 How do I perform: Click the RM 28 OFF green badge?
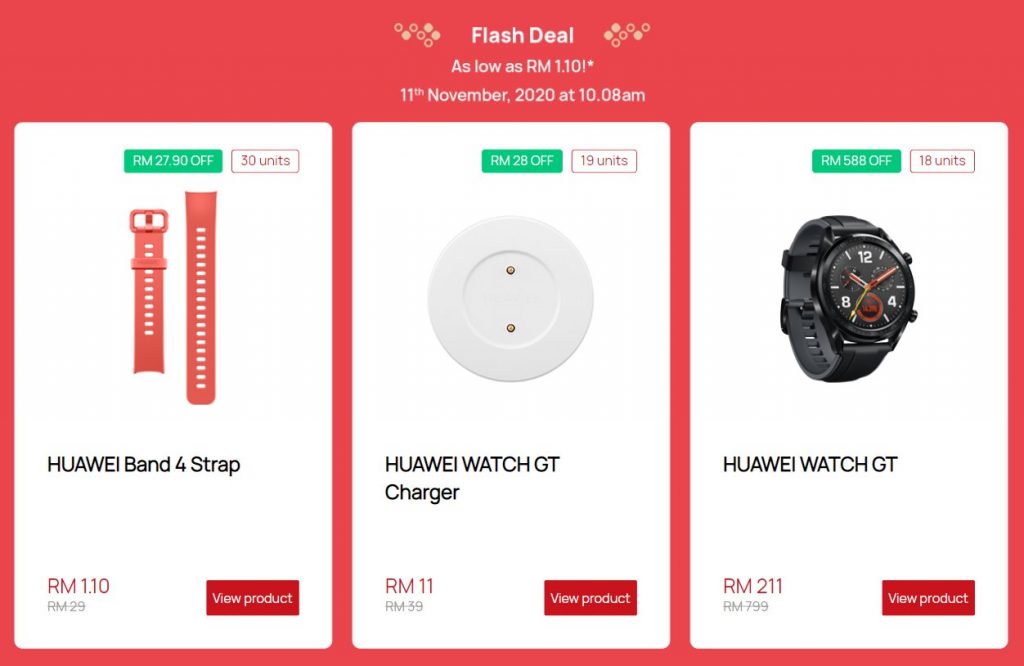pyautogui.click(x=522, y=161)
